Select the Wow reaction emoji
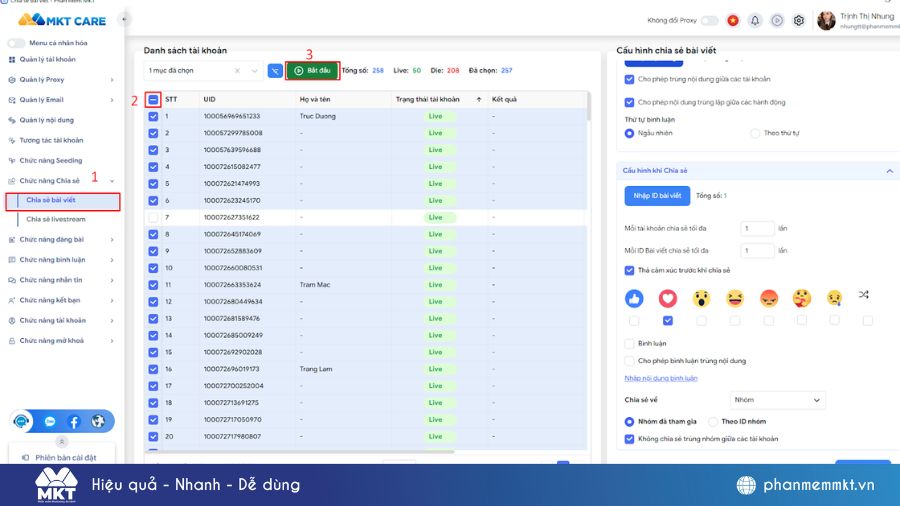This screenshot has width=900, height=506. point(701,298)
